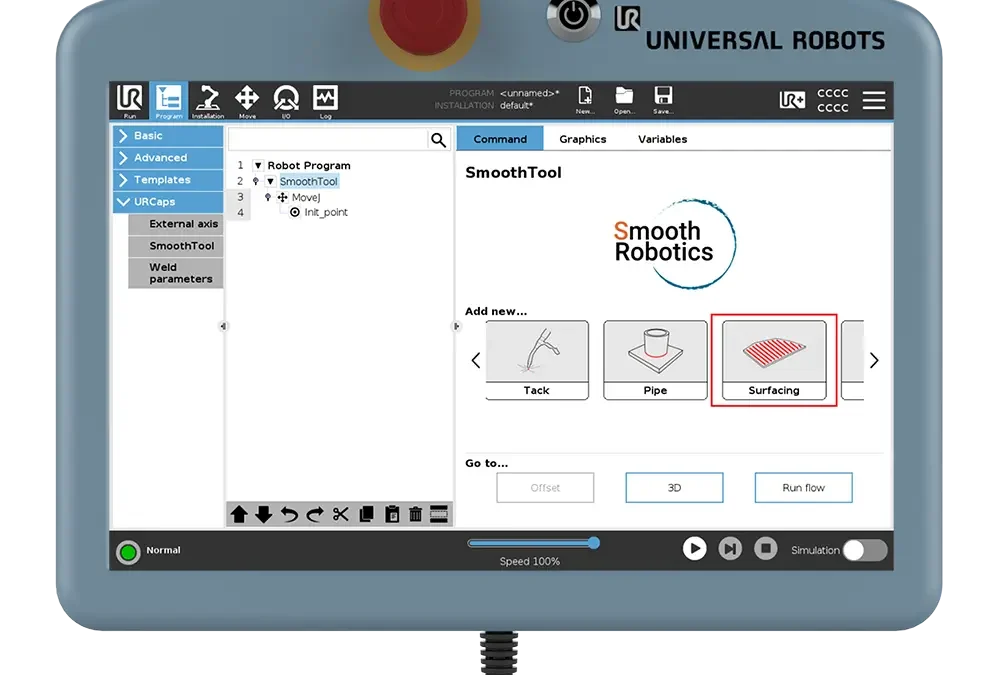Switch to the Graphics tab

click(x=583, y=139)
